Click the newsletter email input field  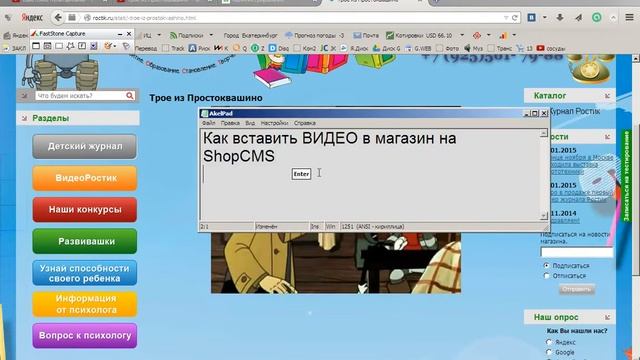577,252
